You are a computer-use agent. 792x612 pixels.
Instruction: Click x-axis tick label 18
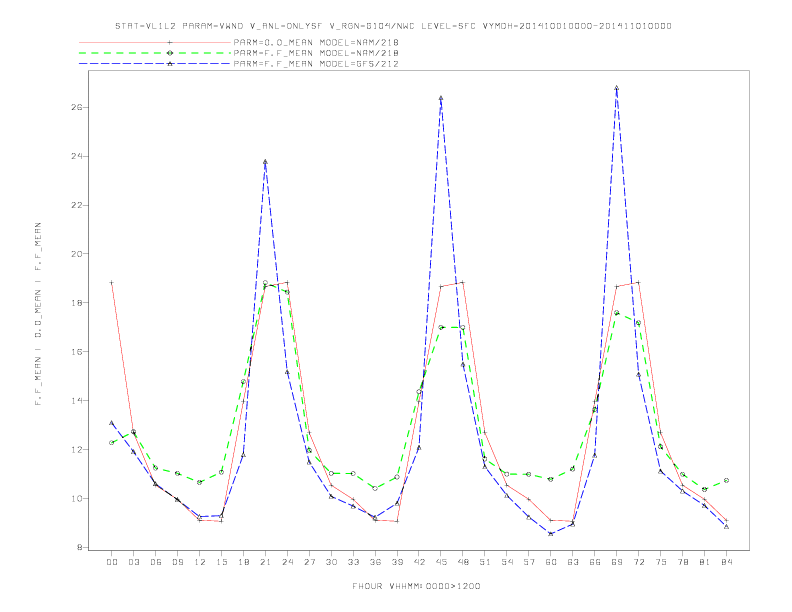coord(243,562)
